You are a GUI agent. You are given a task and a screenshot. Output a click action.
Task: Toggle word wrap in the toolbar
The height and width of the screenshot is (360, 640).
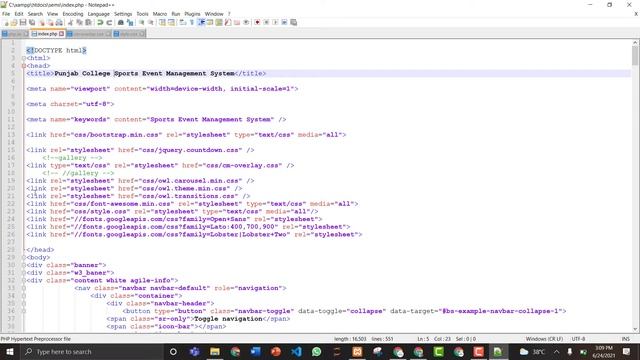tap(182, 22)
